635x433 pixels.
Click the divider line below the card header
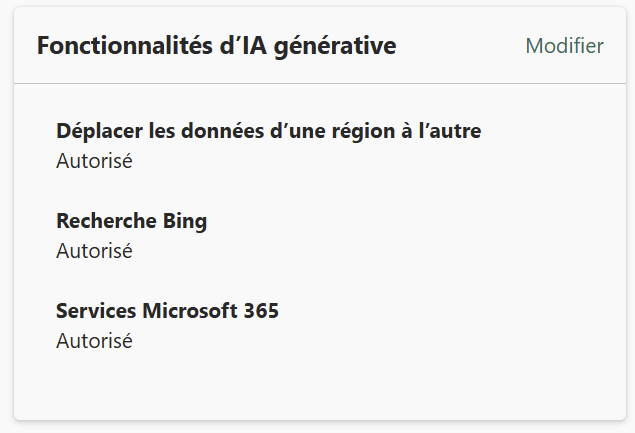pos(320,83)
